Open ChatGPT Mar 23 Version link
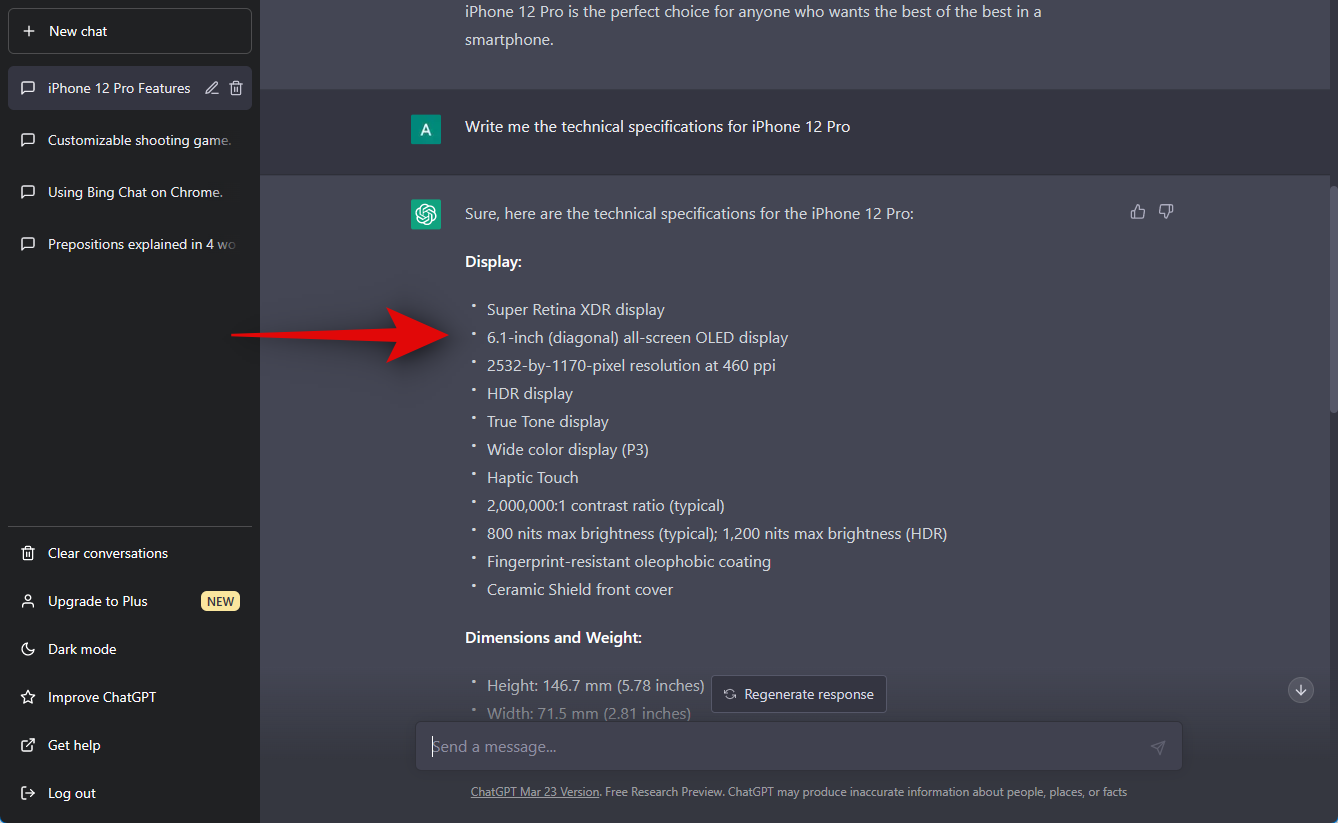1338x823 pixels. (x=535, y=792)
